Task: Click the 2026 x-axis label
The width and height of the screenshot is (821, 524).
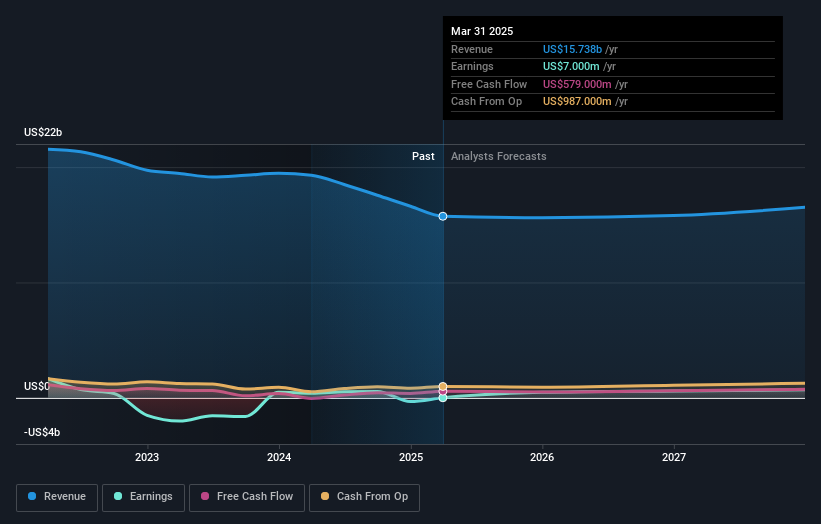Action: coord(542,457)
